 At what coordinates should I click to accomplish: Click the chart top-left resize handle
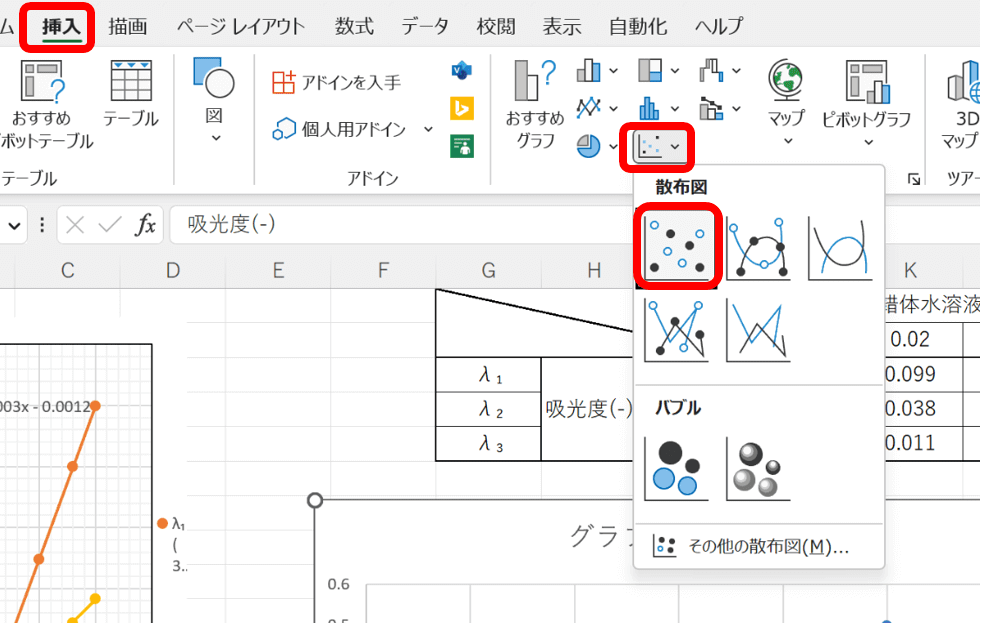(315, 500)
